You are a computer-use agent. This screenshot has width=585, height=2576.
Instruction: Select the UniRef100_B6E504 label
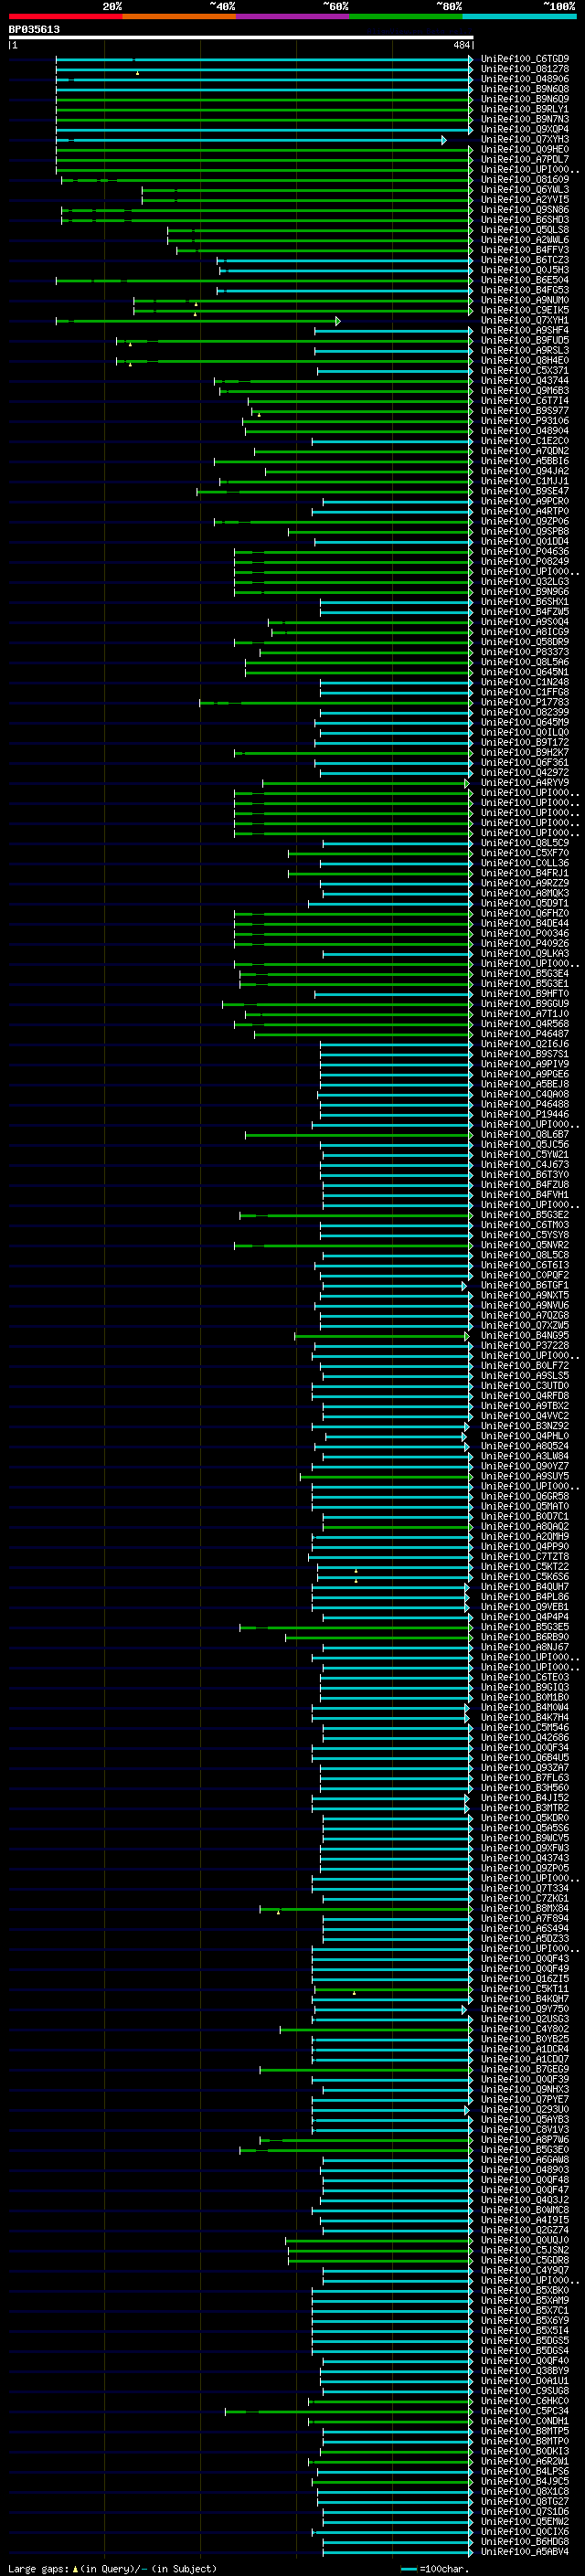[x=525, y=280]
